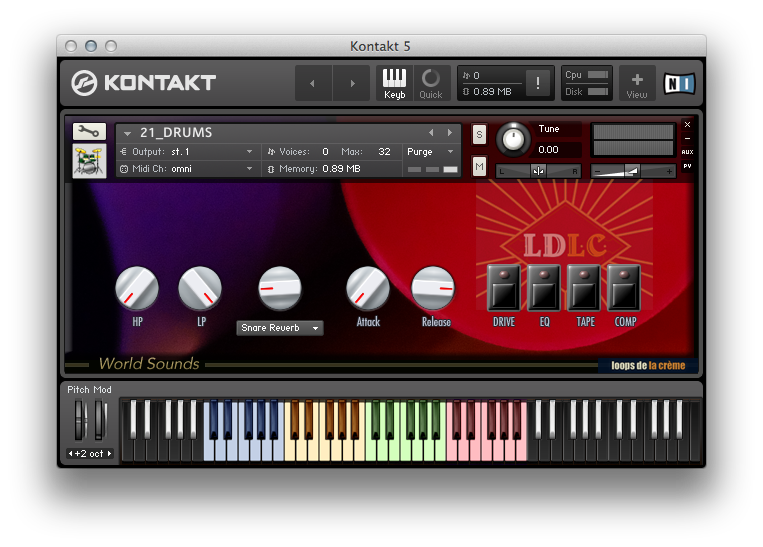Click the Mod wheel

(100, 420)
